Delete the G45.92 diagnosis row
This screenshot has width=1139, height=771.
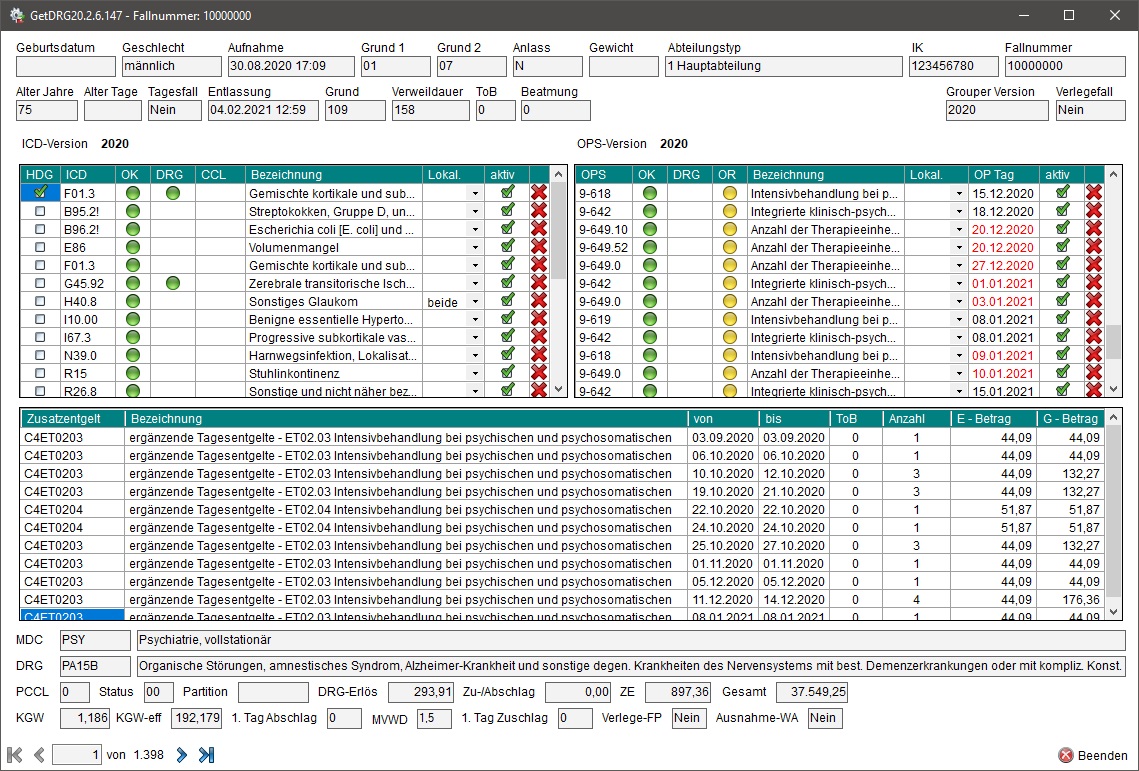tap(538, 283)
